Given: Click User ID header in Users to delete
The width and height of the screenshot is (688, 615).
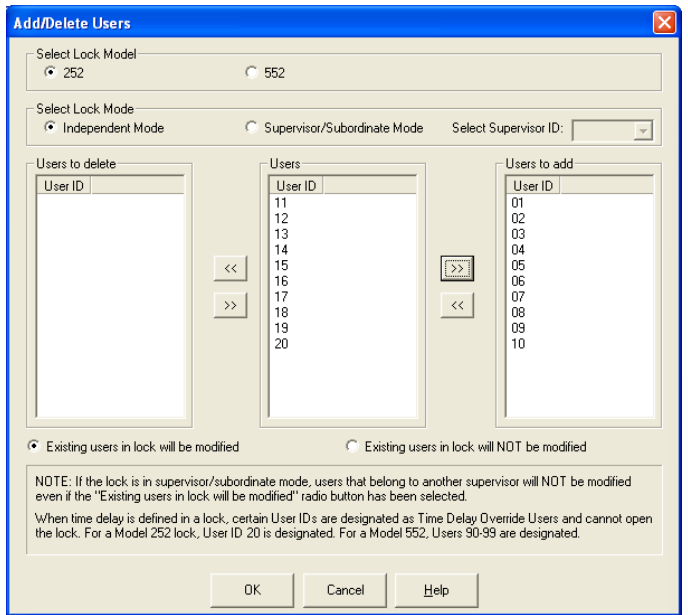Looking at the screenshot, I should click(64, 186).
